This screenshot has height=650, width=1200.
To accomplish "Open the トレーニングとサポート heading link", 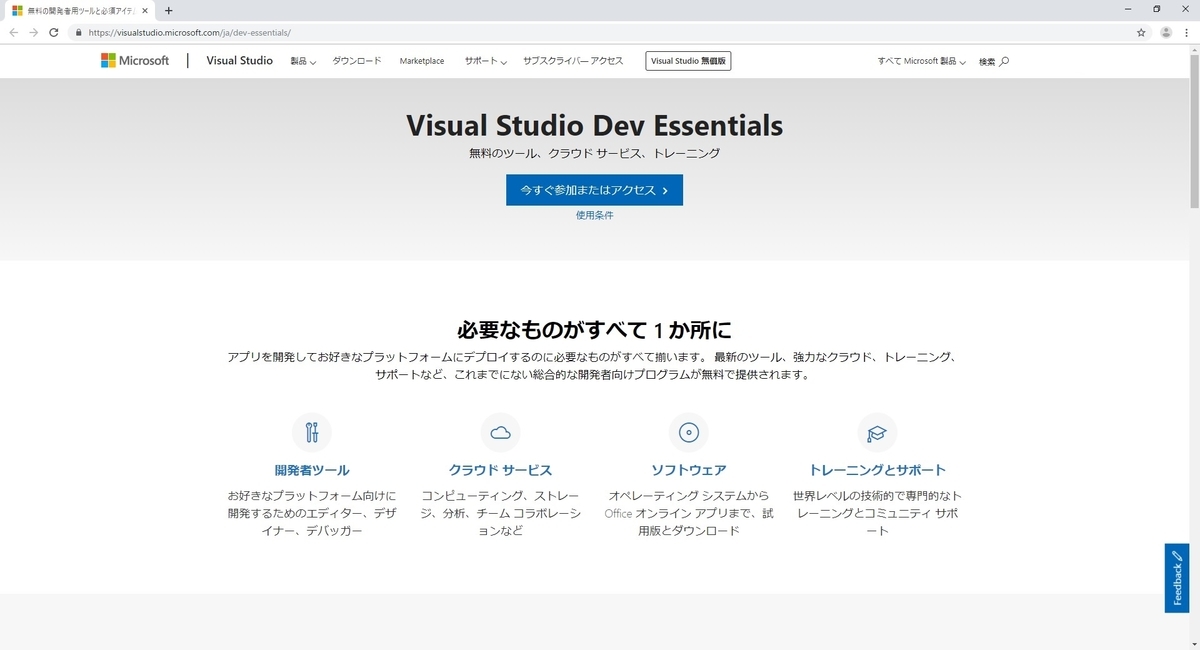I will coord(877,470).
